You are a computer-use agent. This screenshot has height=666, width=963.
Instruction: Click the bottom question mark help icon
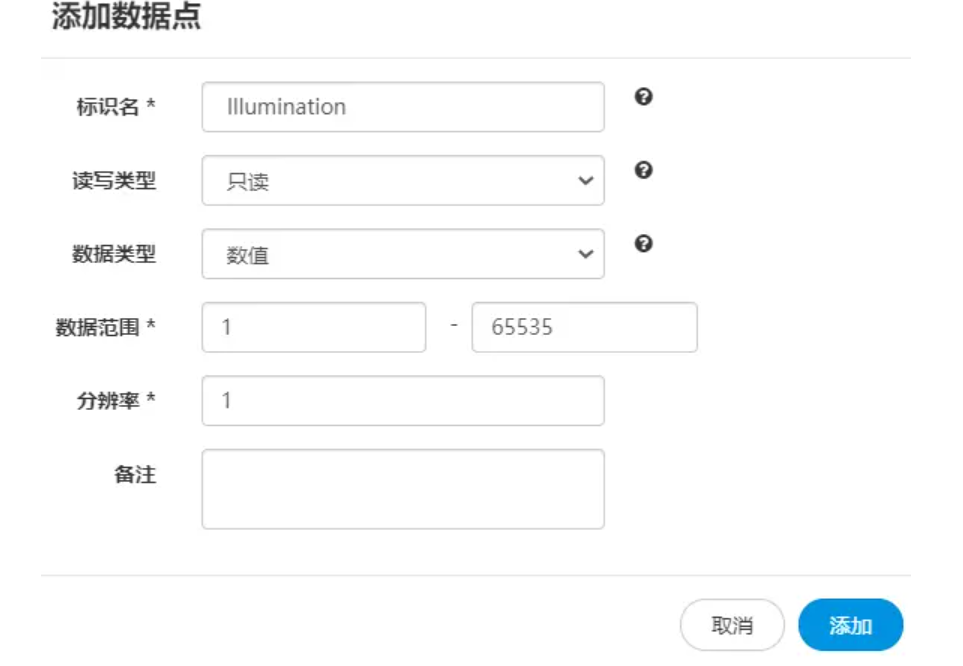(645, 244)
